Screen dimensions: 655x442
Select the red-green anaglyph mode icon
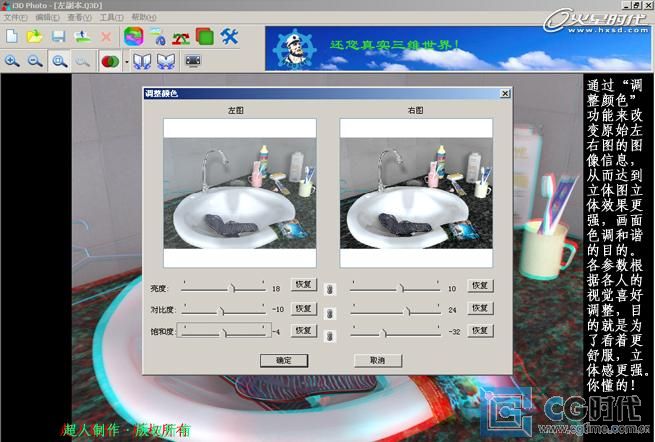coord(110,61)
